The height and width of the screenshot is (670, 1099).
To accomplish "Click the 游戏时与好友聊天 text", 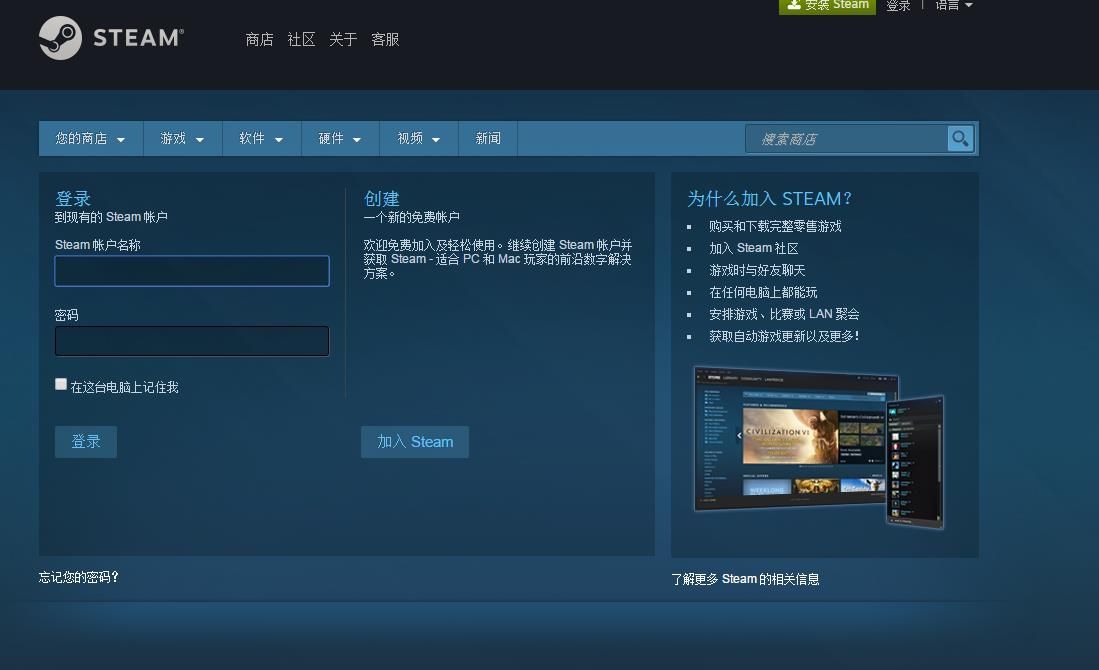I will [757, 271].
